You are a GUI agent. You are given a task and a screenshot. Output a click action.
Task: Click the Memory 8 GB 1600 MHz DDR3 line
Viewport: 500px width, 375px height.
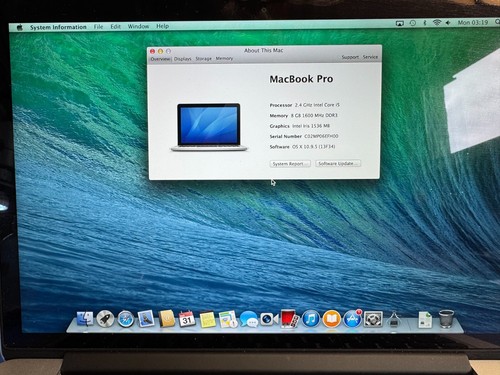coord(303,115)
